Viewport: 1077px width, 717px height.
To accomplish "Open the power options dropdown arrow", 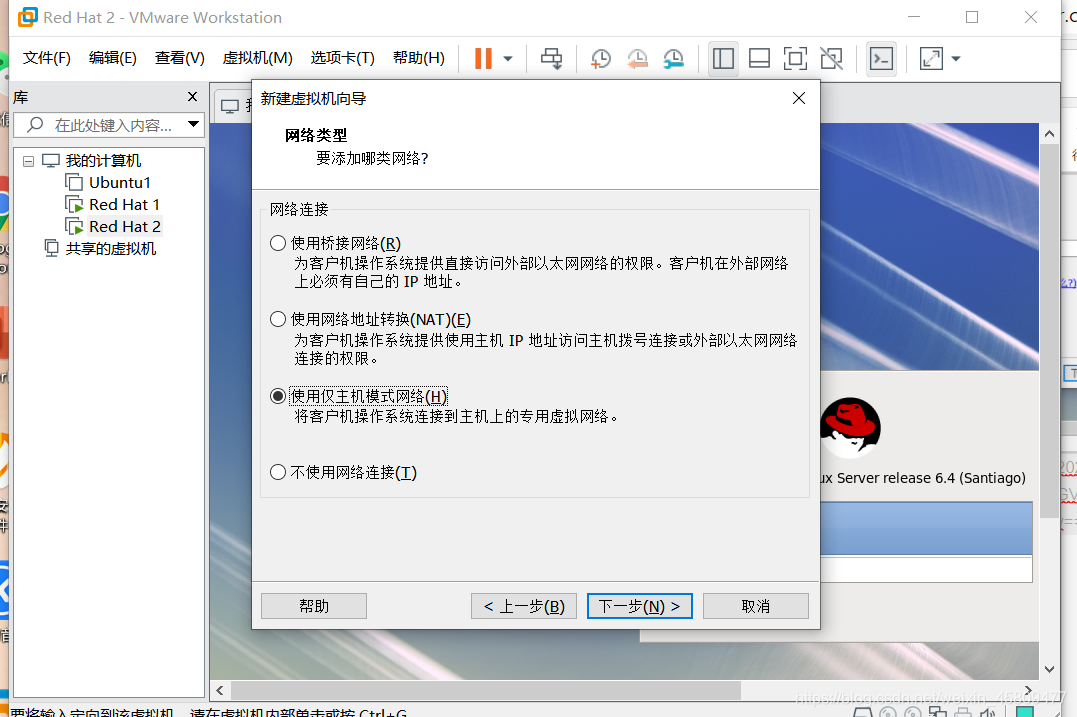I will click(508, 58).
